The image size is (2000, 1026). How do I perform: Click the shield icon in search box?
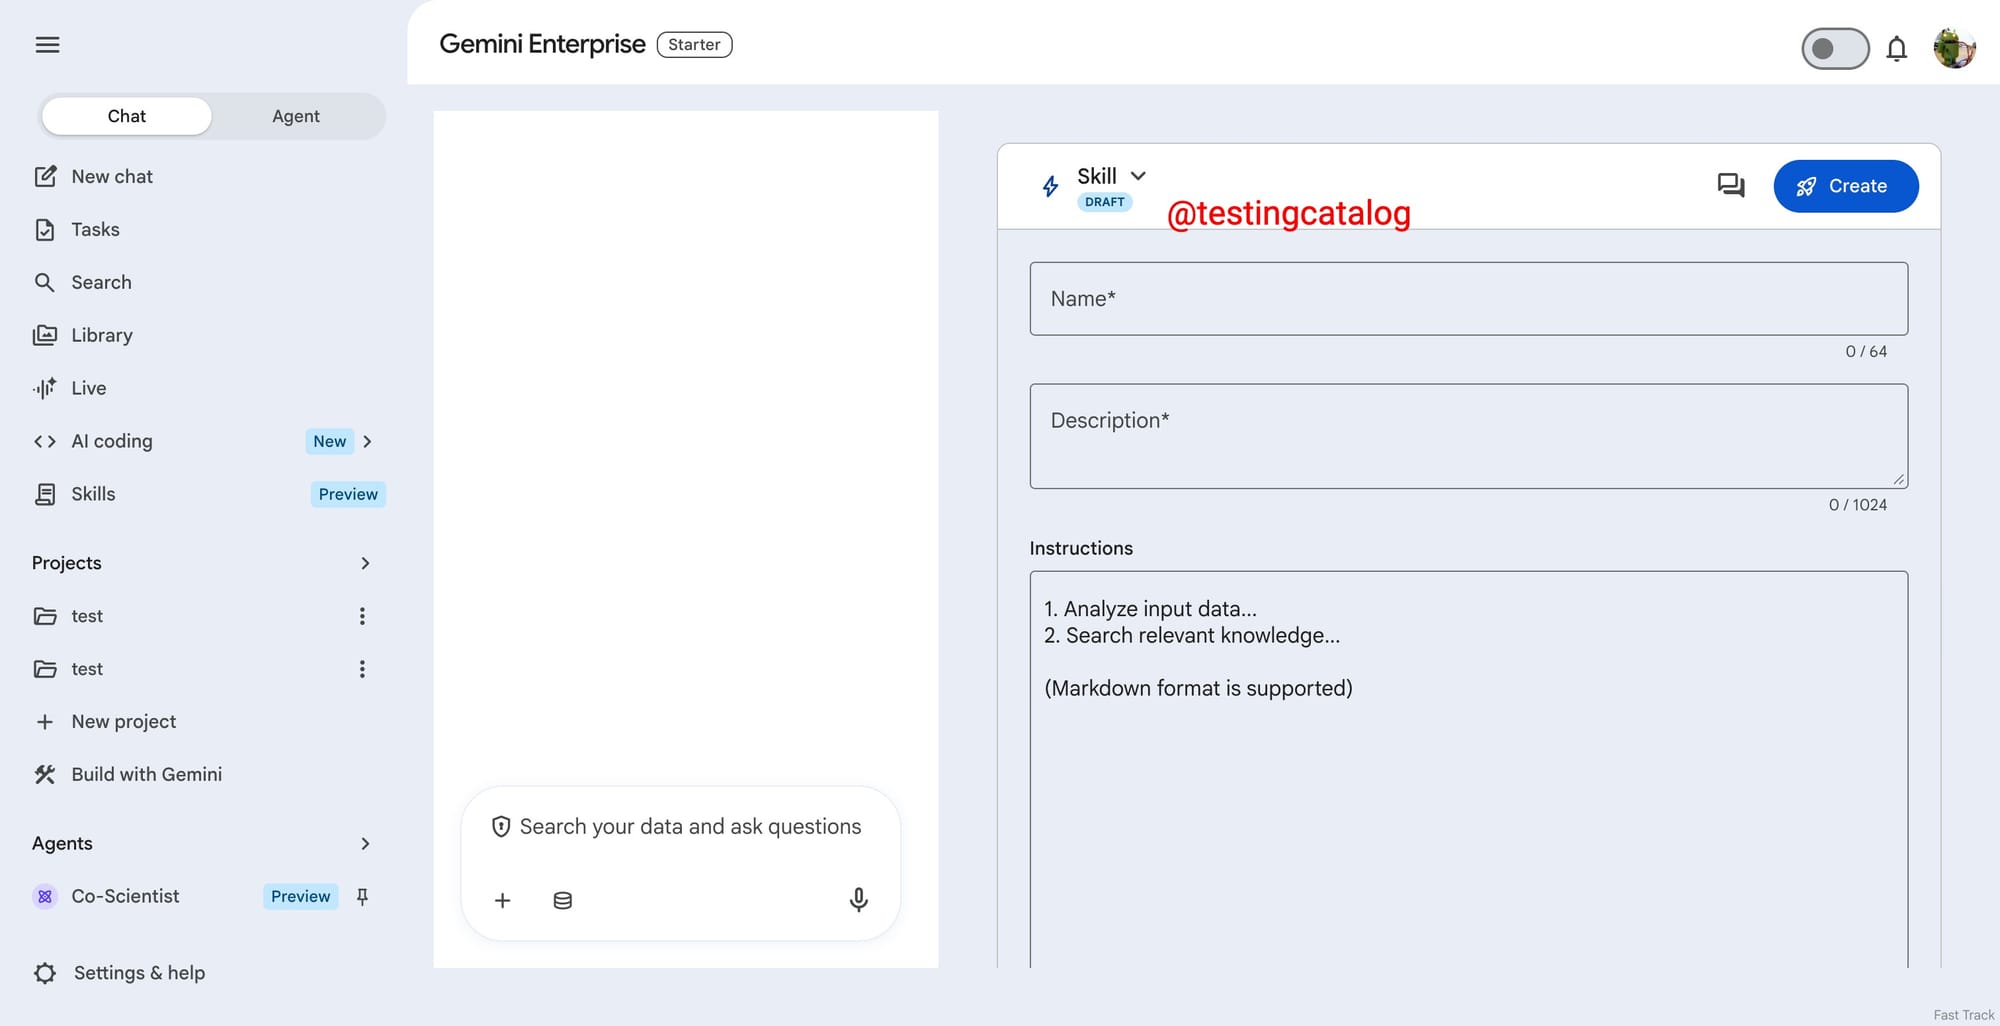(x=501, y=827)
